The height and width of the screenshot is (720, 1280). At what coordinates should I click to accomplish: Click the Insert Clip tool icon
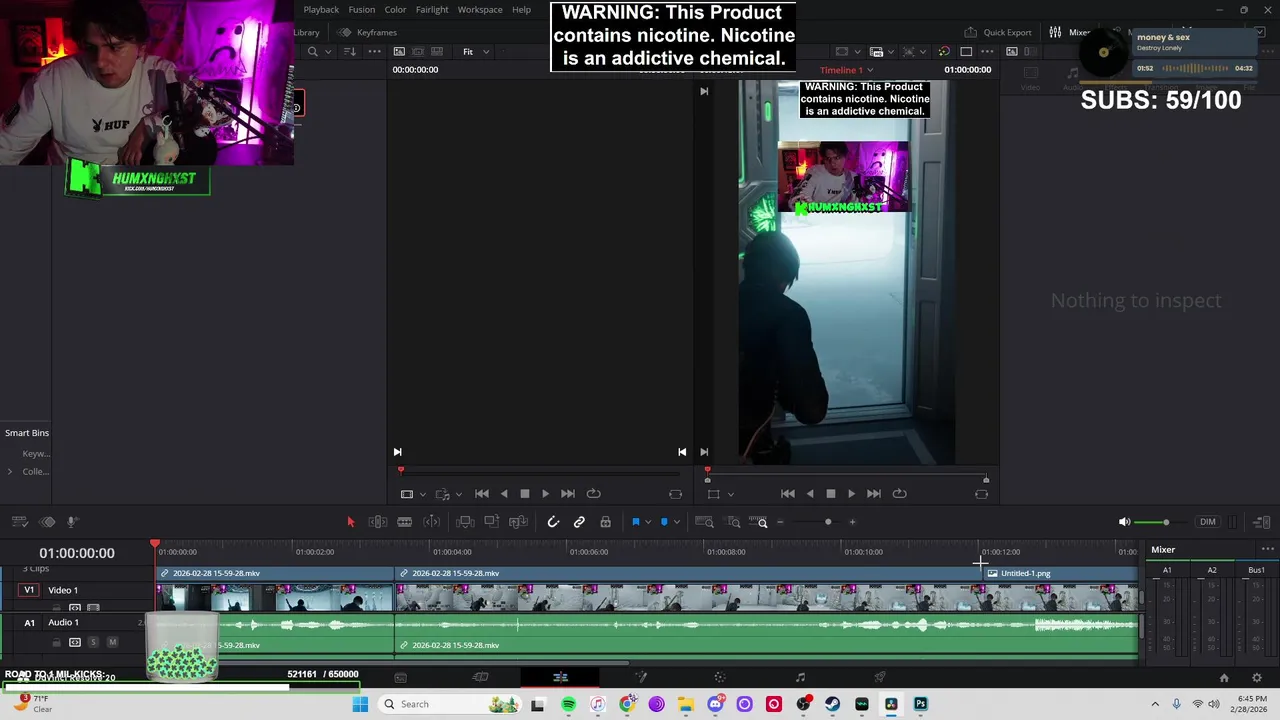[465, 522]
